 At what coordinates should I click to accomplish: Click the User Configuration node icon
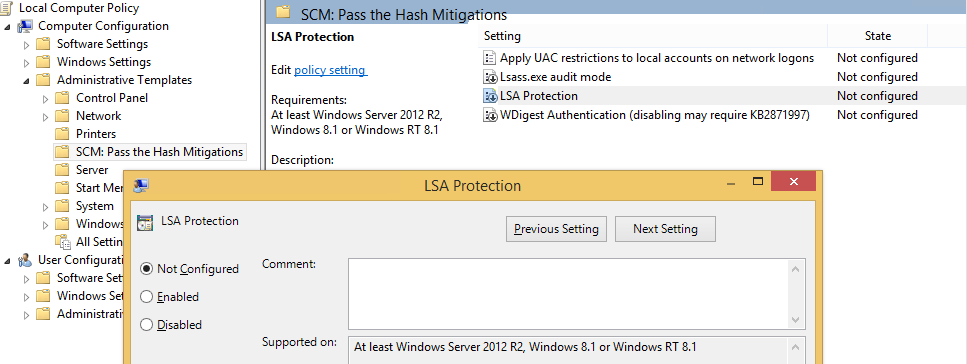(x=25, y=260)
